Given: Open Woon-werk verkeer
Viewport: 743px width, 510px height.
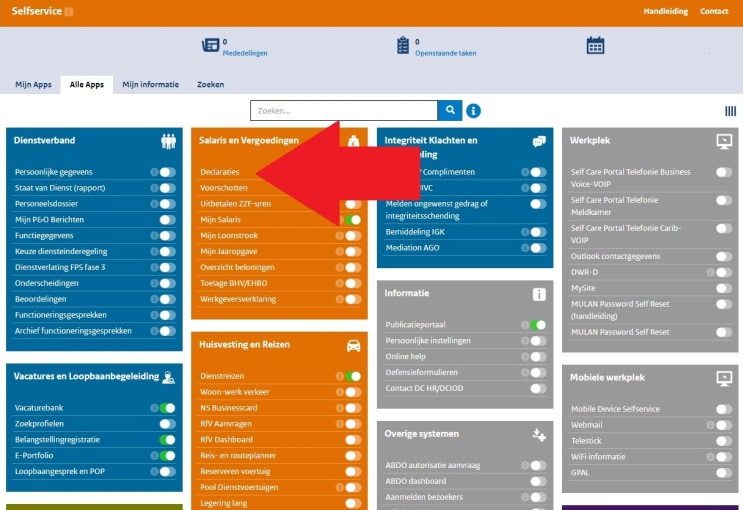Looking at the screenshot, I should click(x=235, y=392).
